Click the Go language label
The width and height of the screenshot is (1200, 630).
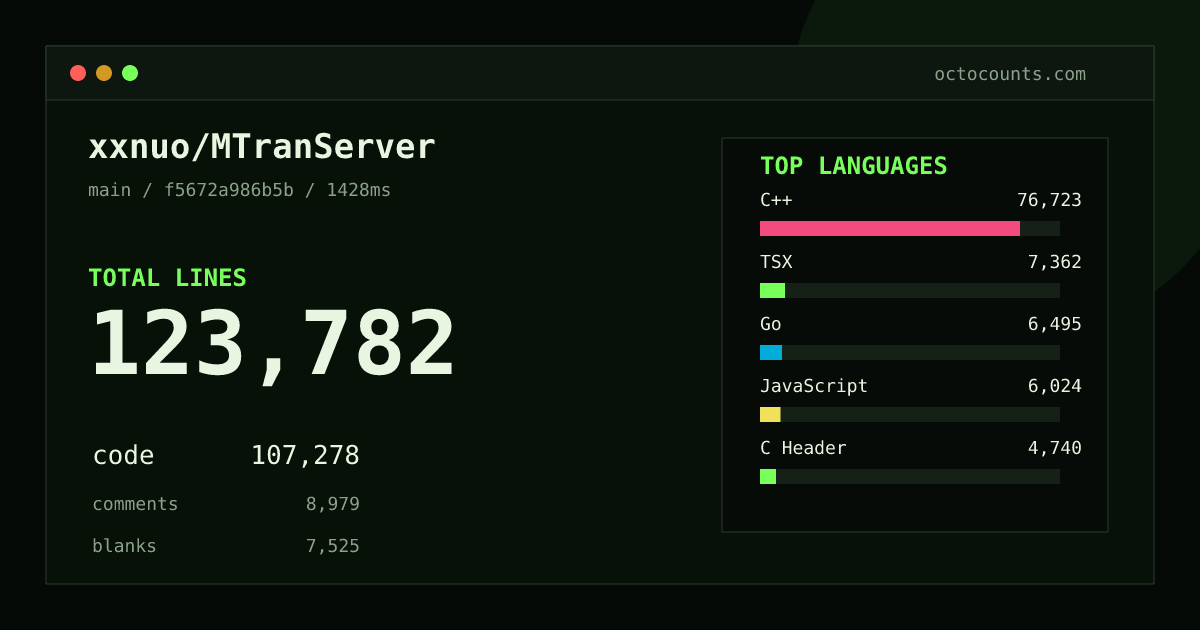(x=771, y=324)
